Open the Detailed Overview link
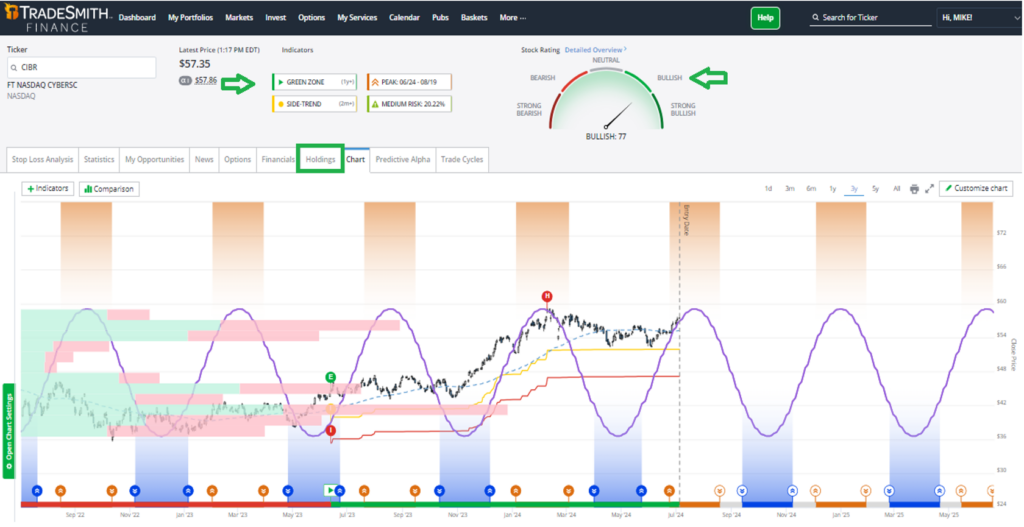Viewport: 1024px width, 527px height. (596, 50)
